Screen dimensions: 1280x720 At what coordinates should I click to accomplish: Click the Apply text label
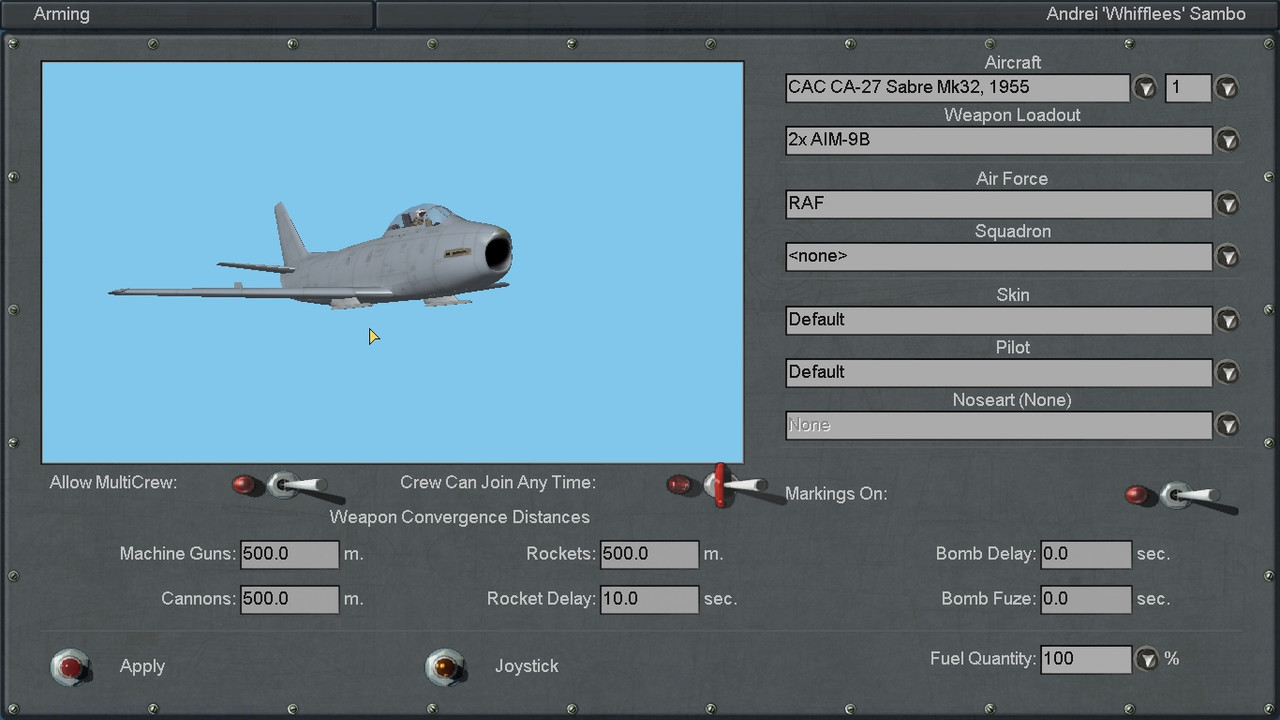point(142,666)
